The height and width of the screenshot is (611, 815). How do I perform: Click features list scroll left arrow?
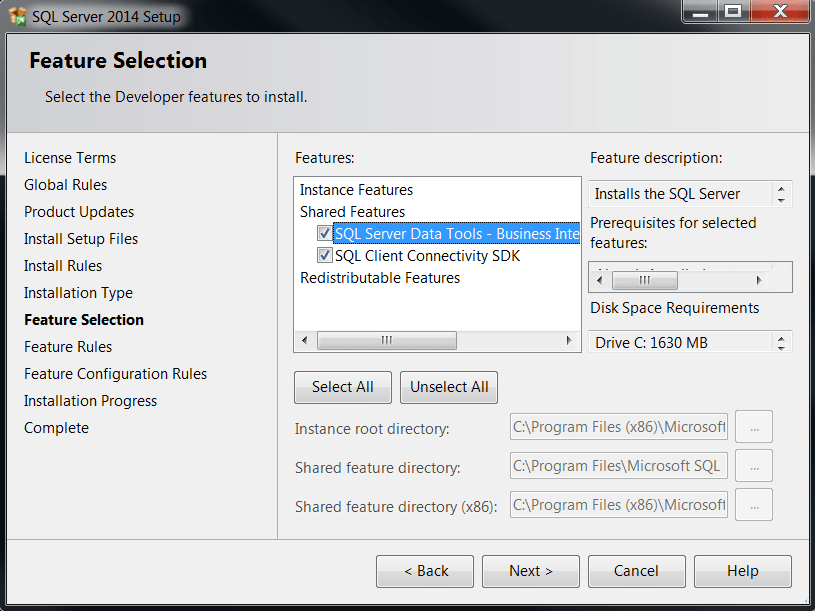tap(305, 340)
